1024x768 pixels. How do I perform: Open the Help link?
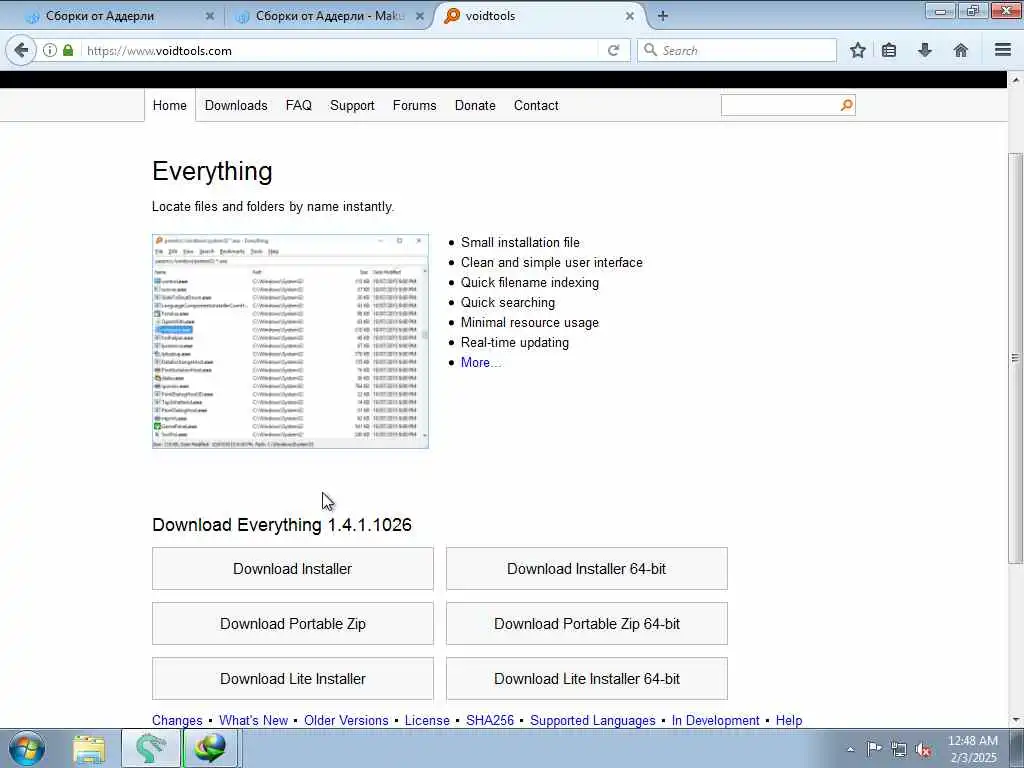pos(789,720)
